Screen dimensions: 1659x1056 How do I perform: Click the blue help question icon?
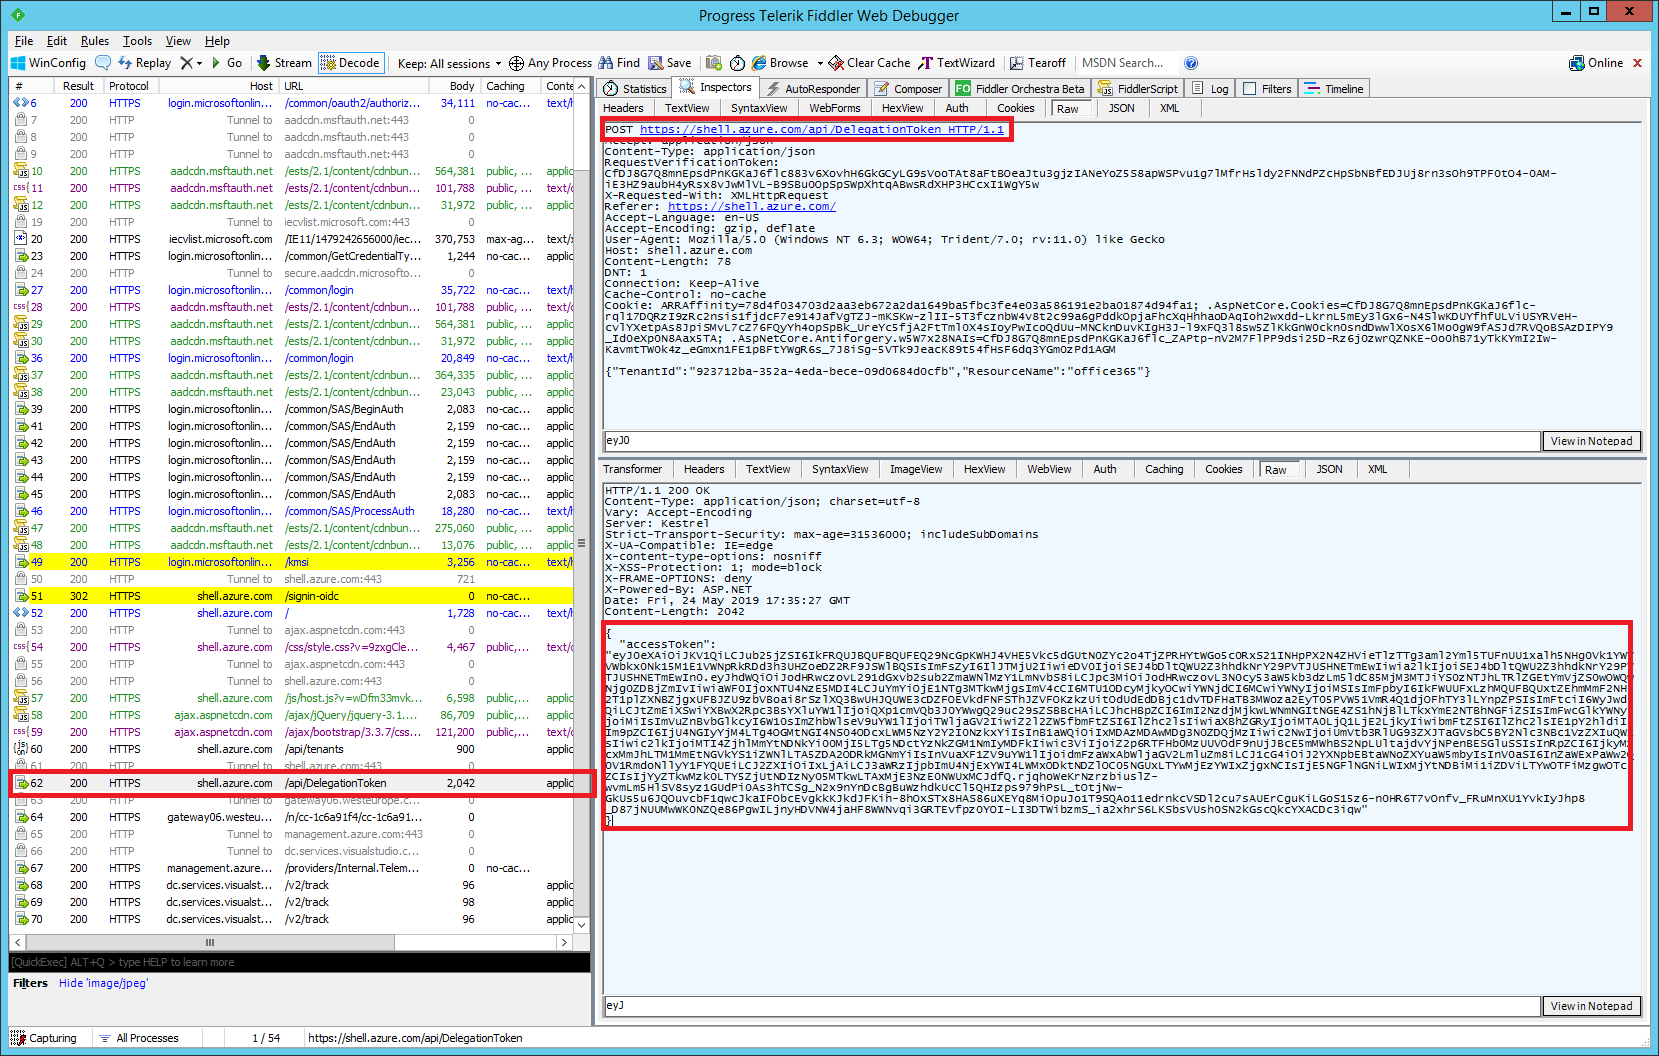[1191, 63]
